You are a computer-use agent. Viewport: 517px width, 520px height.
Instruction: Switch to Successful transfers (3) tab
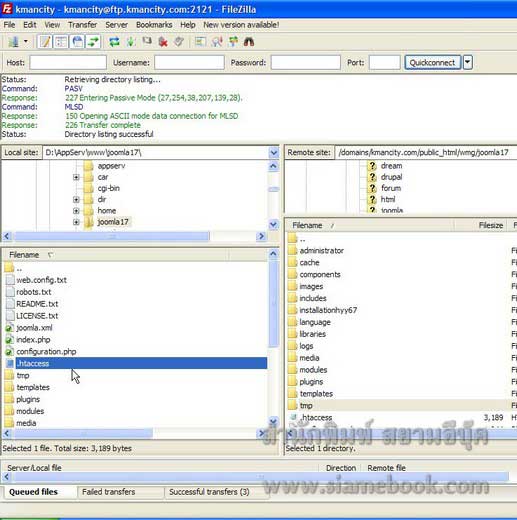209,492
